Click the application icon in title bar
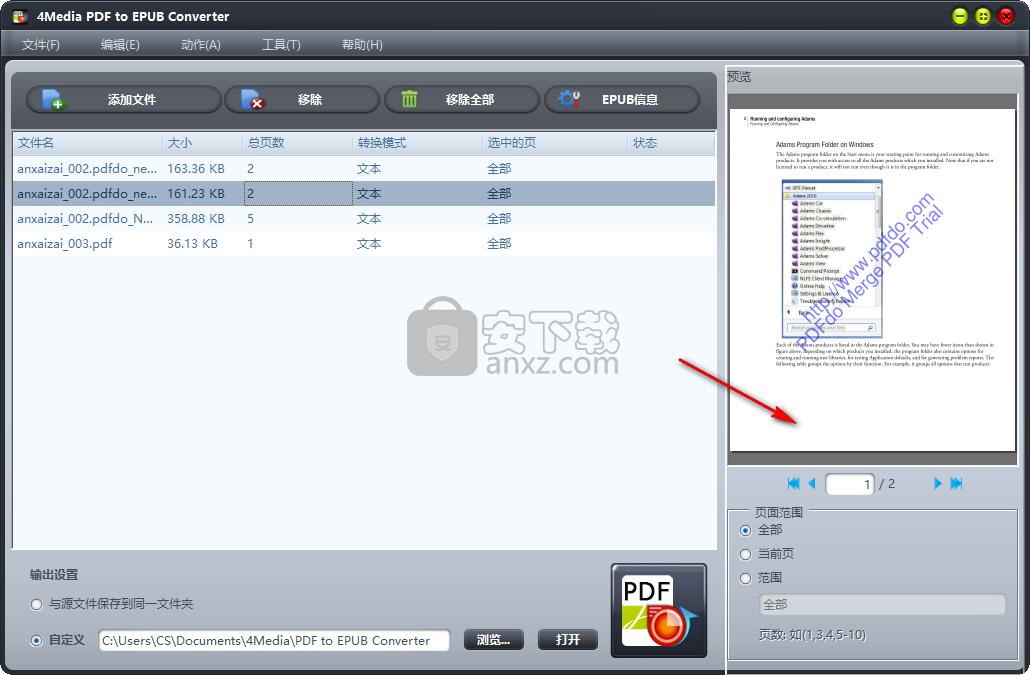This screenshot has width=1030, height=675. tap(20, 16)
